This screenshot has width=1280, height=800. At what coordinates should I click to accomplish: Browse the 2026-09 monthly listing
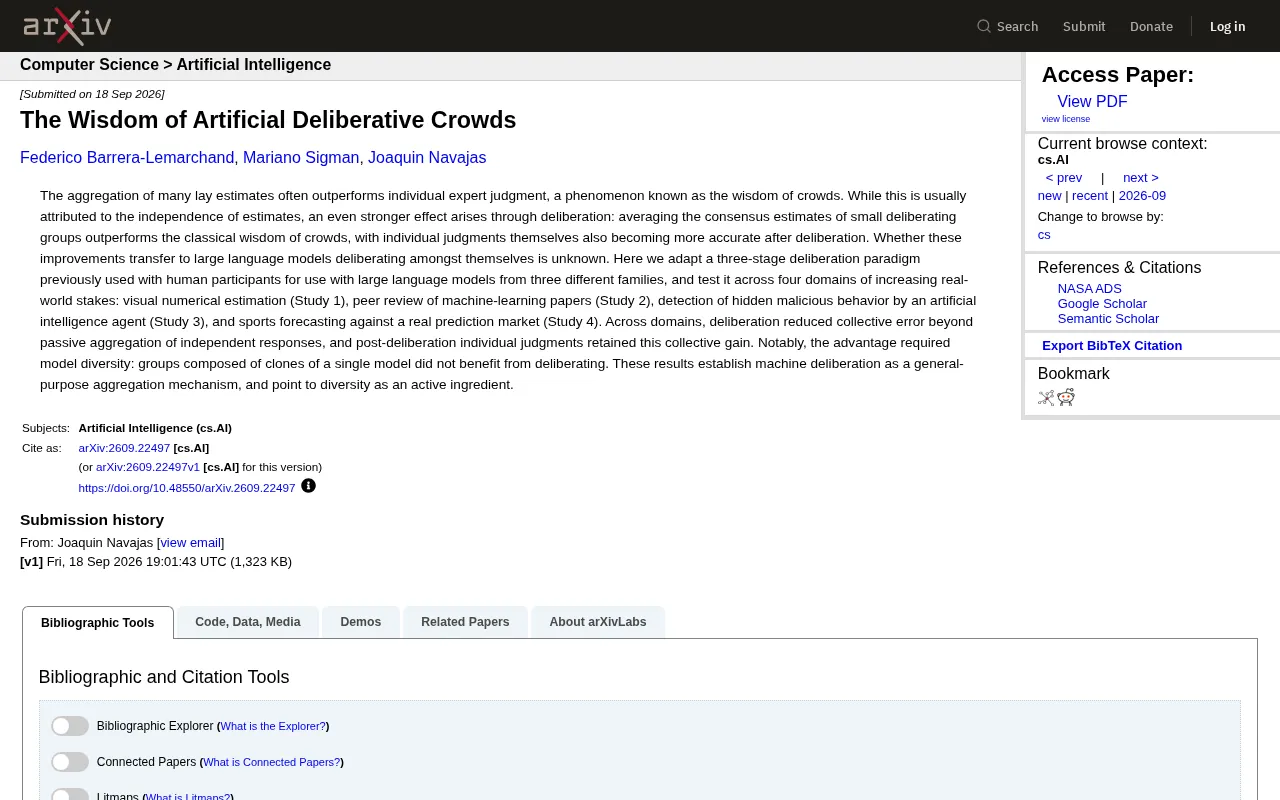[x=1142, y=196]
